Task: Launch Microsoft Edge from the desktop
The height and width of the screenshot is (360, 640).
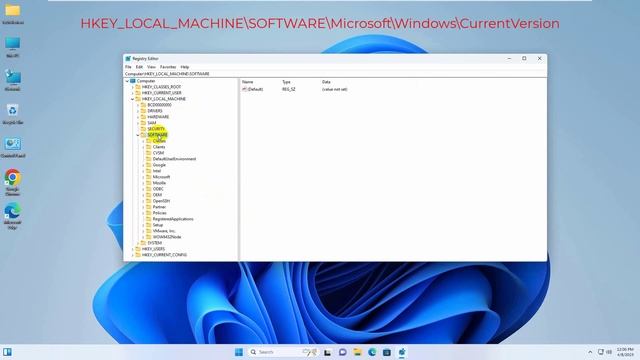Action: tap(13, 216)
